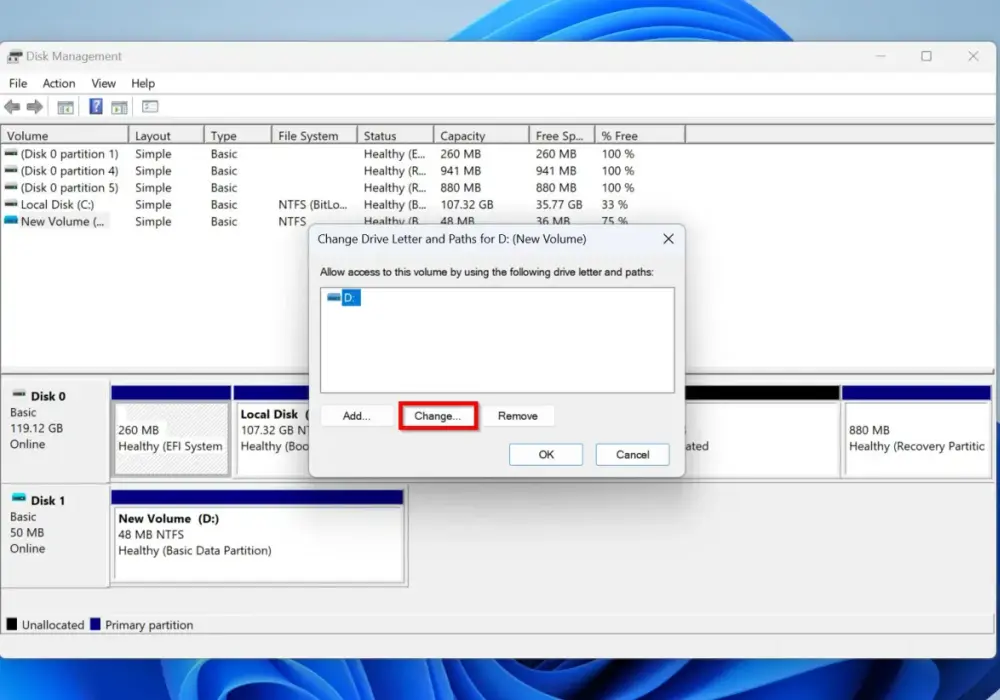Click the drive icon of Disk 0 partition 1
1000x700 pixels.
[x=11, y=153]
